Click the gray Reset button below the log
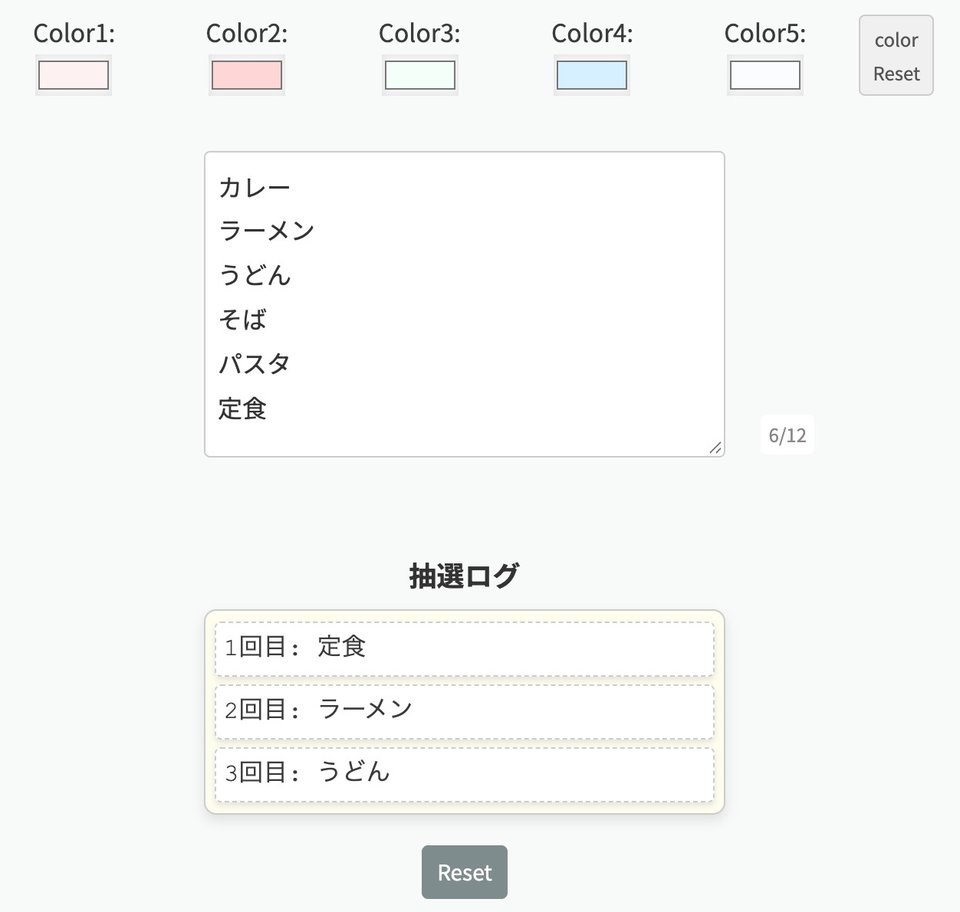The height and width of the screenshot is (912, 960). (x=465, y=872)
